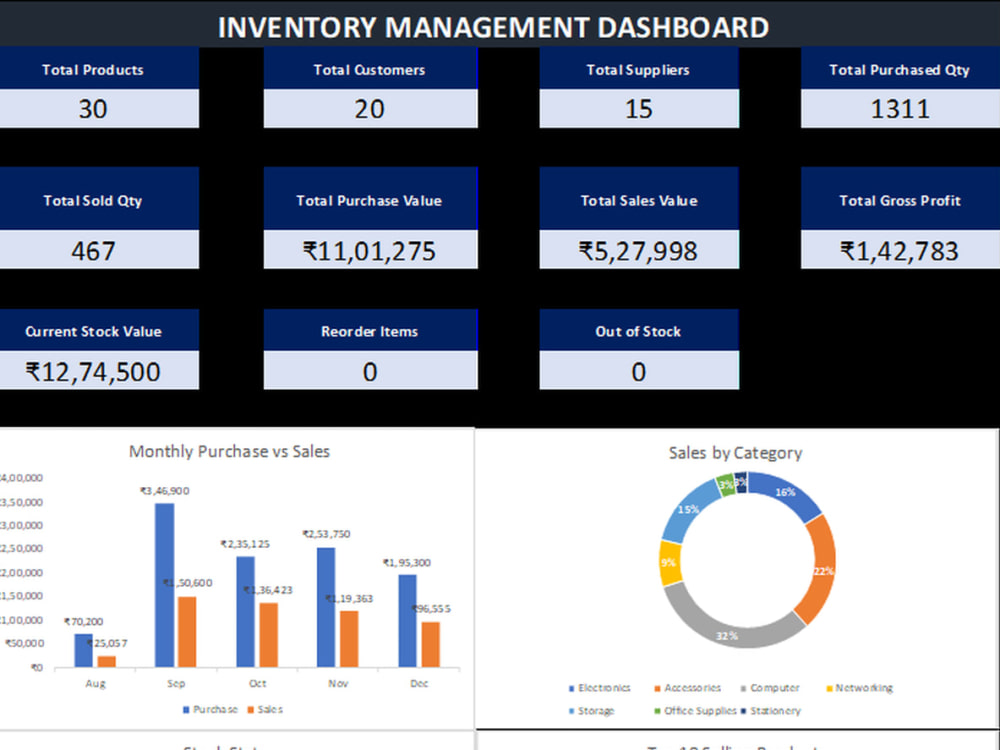1000x750 pixels.
Task: Click the blue Sep purchase bar
Action: 165,585
